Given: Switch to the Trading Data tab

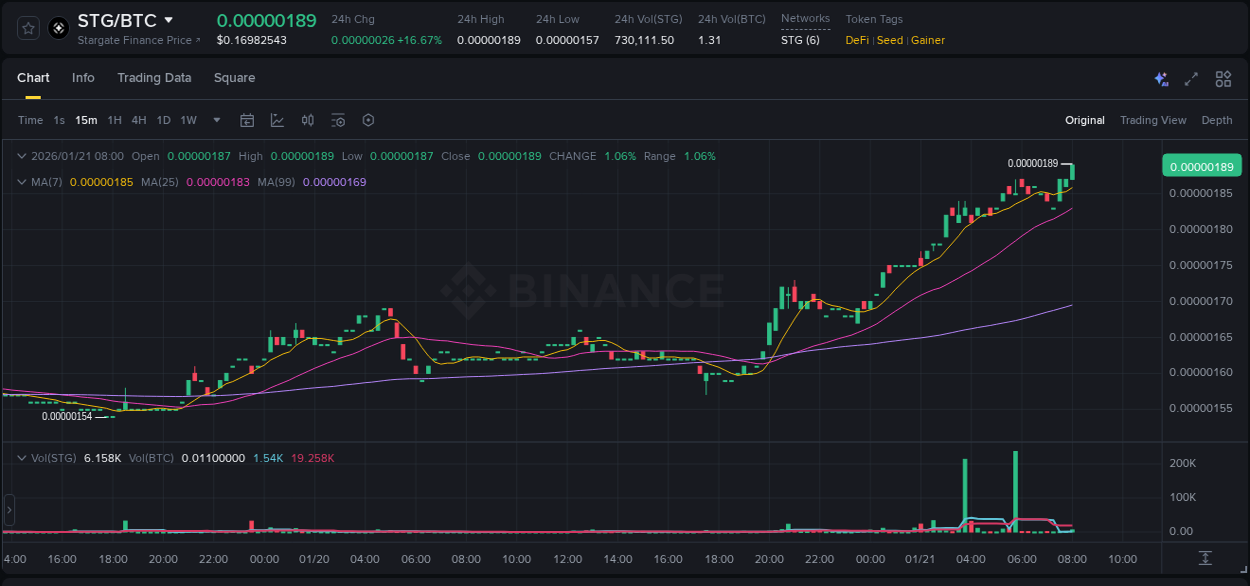Looking at the screenshot, I should pos(154,78).
